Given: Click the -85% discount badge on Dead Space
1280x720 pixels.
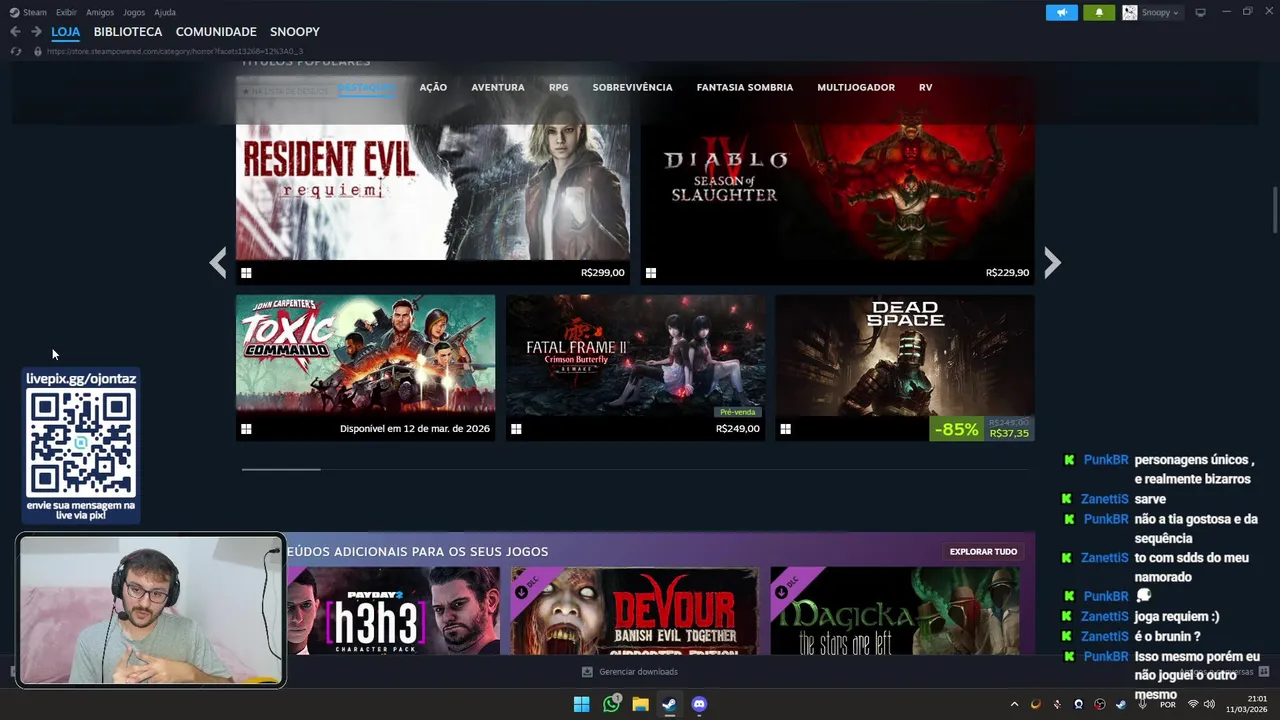Looking at the screenshot, I should (x=957, y=429).
